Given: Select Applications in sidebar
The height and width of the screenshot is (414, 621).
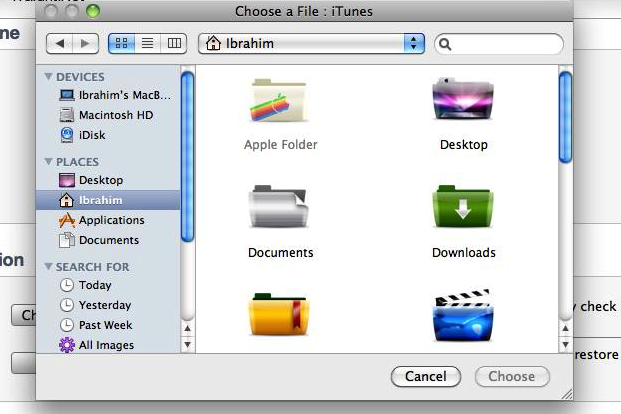Looking at the screenshot, I should [108, 220].
